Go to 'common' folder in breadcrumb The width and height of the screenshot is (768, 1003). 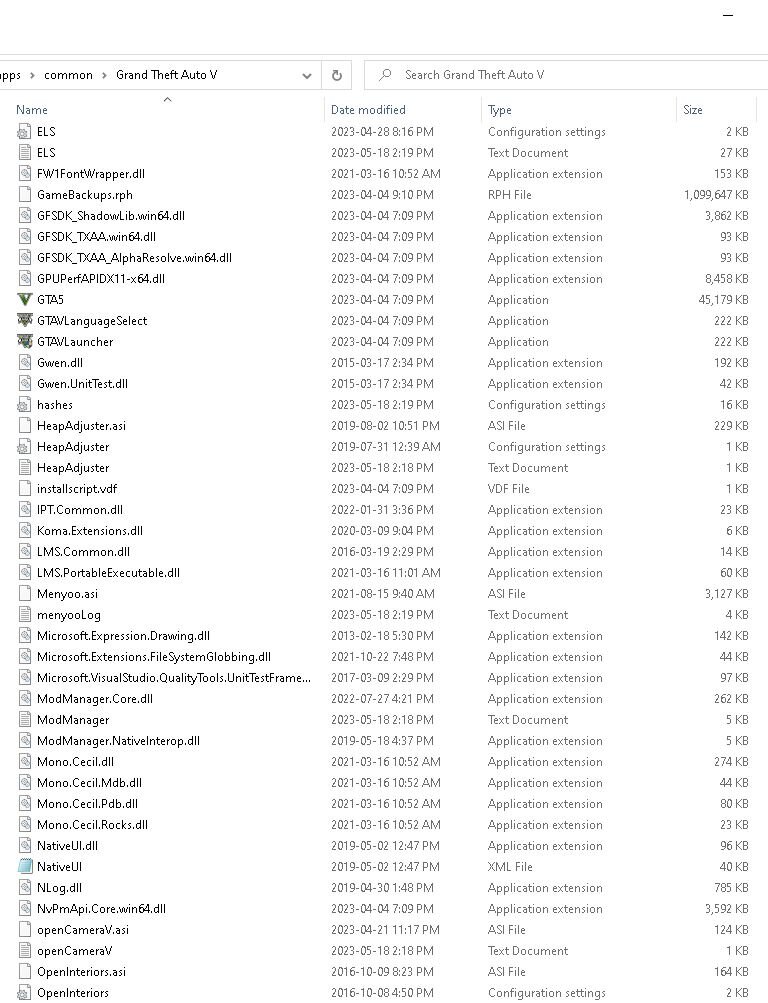click(68, 75)
